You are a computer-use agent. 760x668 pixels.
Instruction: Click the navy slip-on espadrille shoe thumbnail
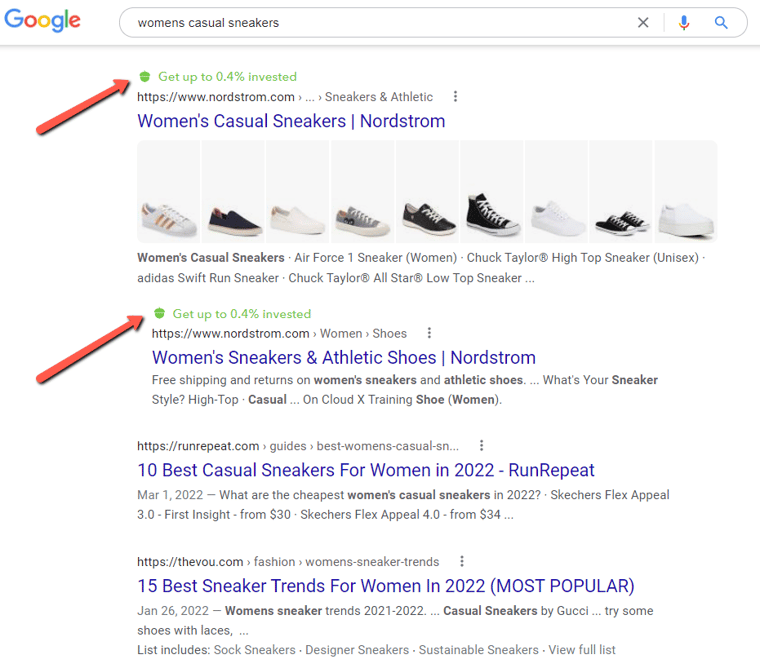(x=233, y=191)
